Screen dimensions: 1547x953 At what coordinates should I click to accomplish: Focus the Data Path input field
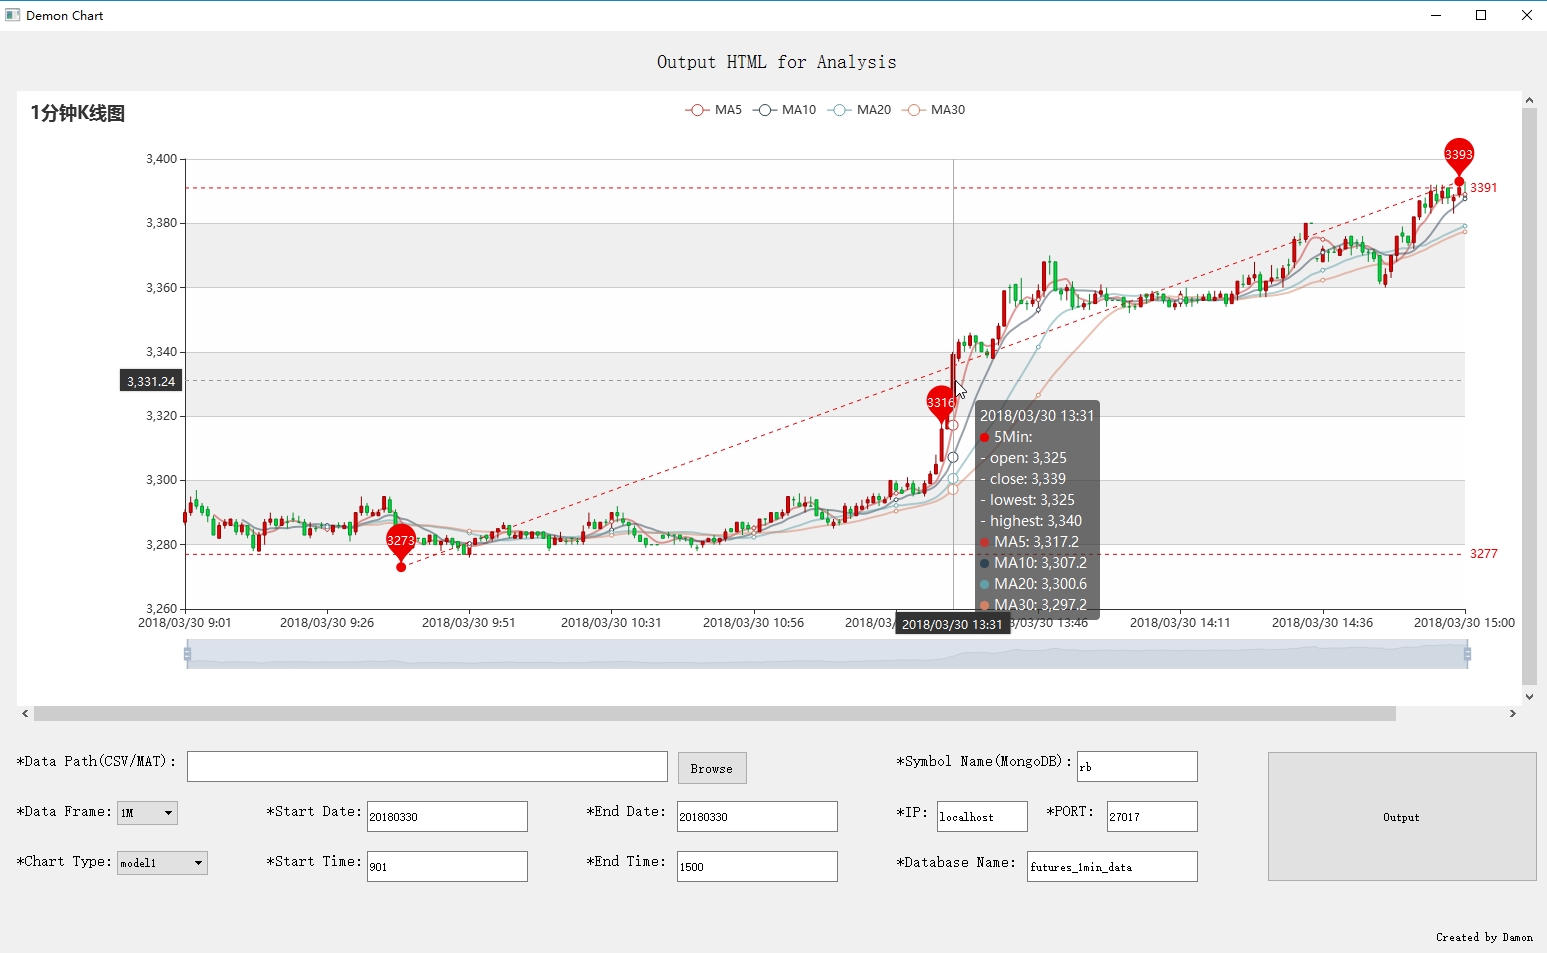(427, 767)
